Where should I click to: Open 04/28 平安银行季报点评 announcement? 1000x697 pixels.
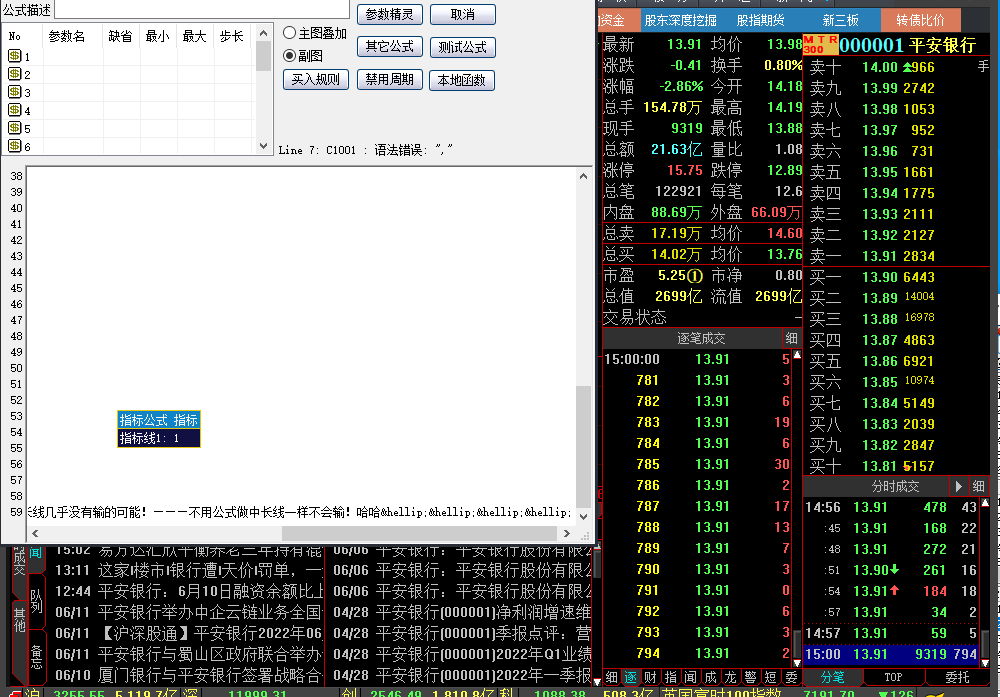(x=462, y=633)
